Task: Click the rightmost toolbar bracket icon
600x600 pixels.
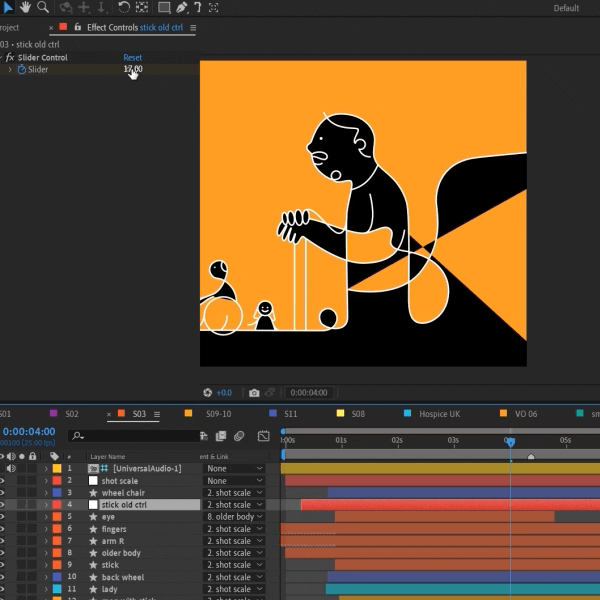Action: click(214, 7)
